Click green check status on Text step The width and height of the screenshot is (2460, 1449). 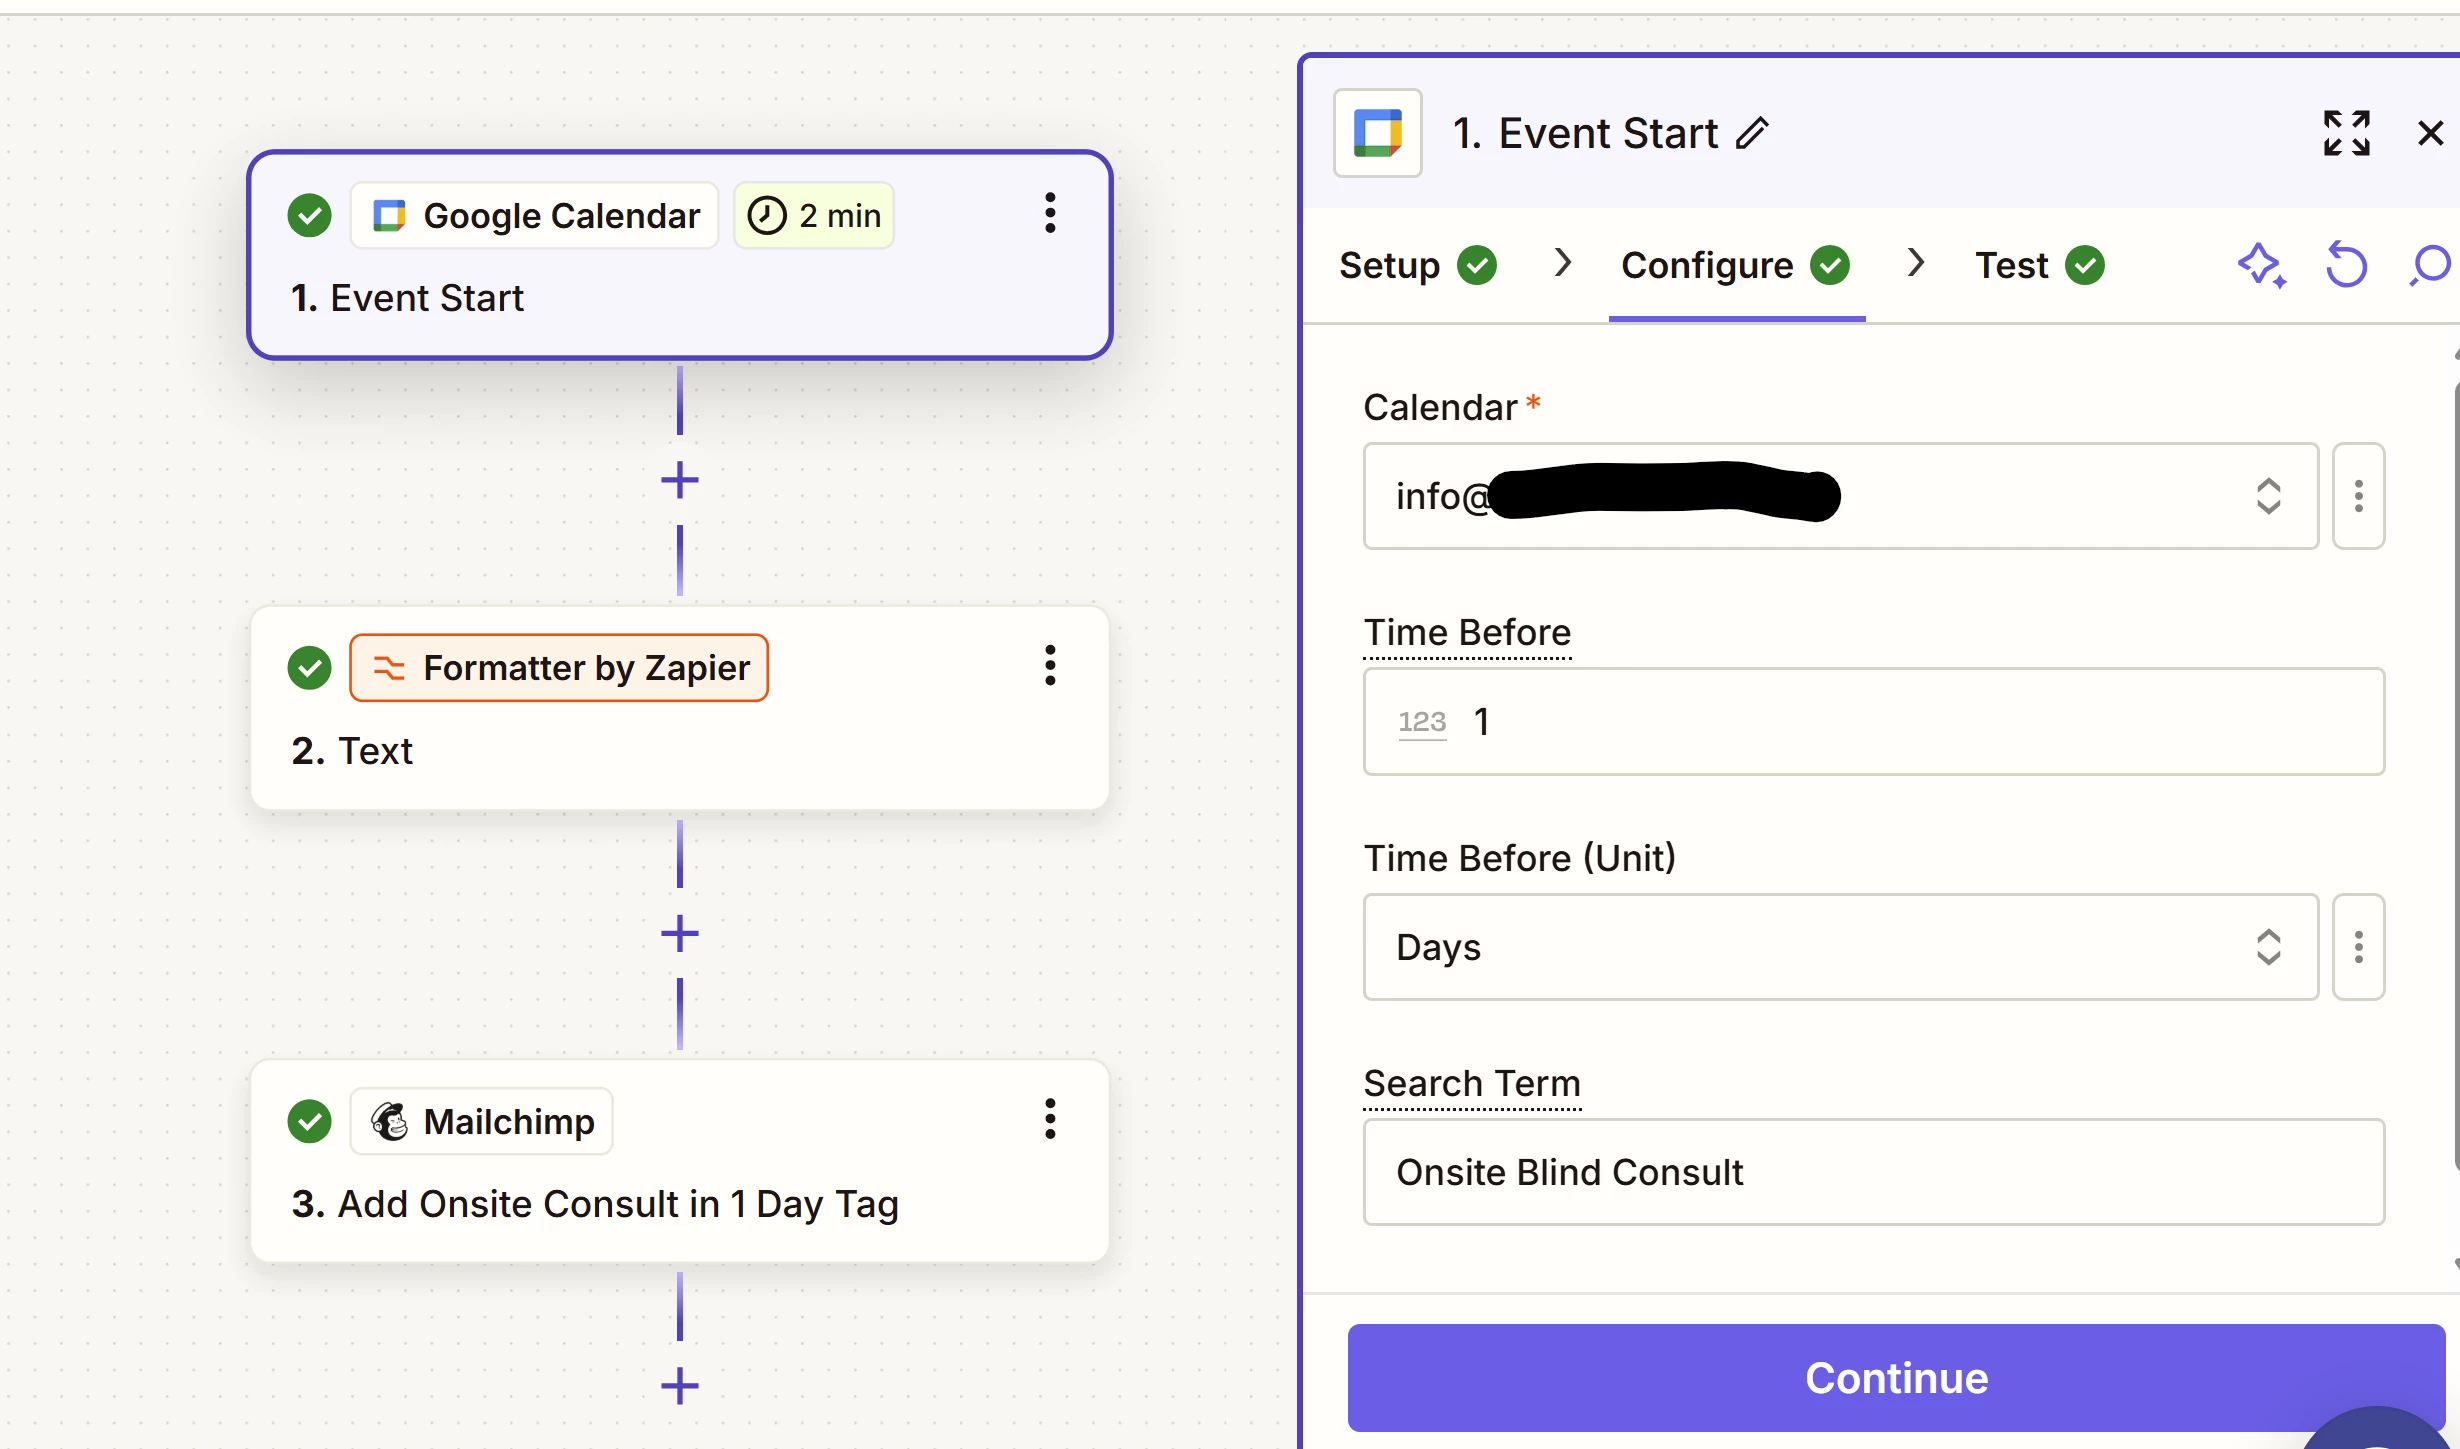(309, 667)
